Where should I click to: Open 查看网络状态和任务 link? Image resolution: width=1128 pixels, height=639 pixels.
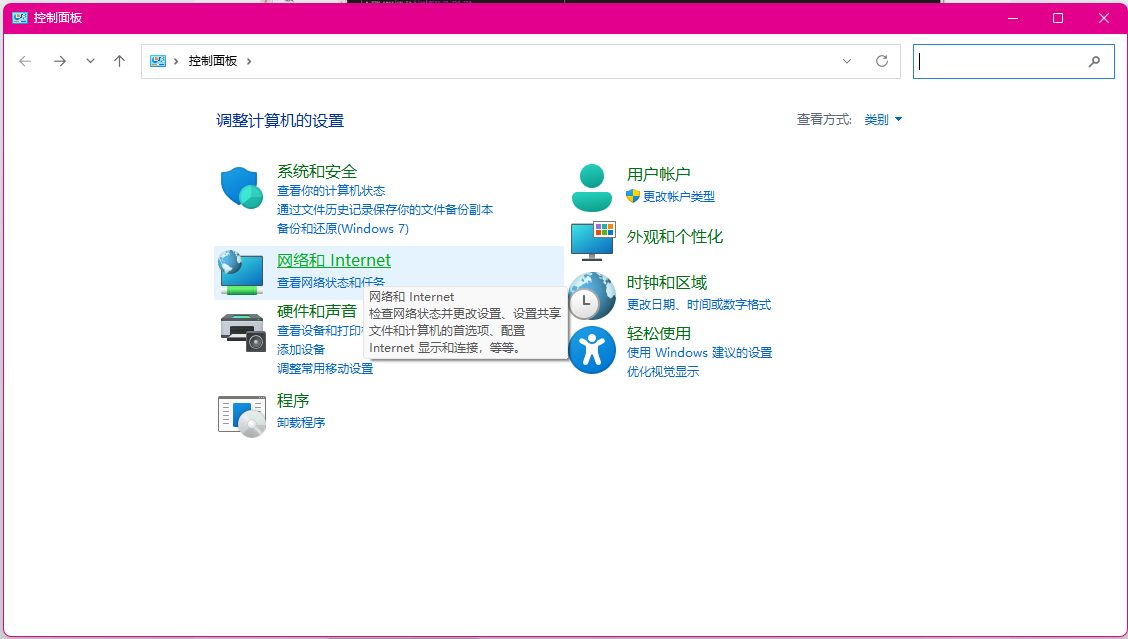tap(331, 282)
